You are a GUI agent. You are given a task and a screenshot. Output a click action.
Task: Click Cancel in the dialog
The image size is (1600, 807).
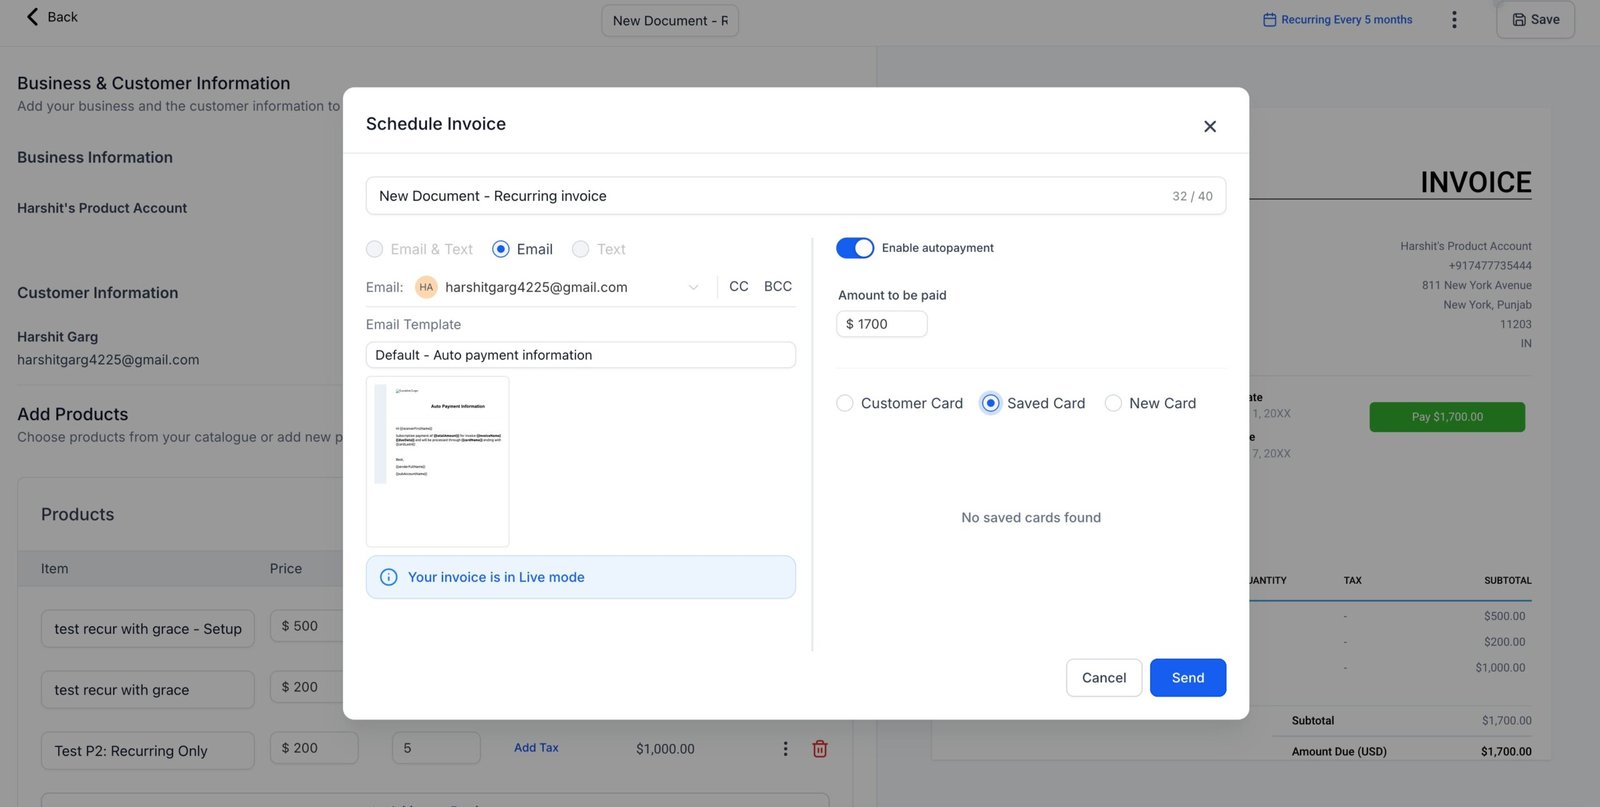tap(1103, 678)
